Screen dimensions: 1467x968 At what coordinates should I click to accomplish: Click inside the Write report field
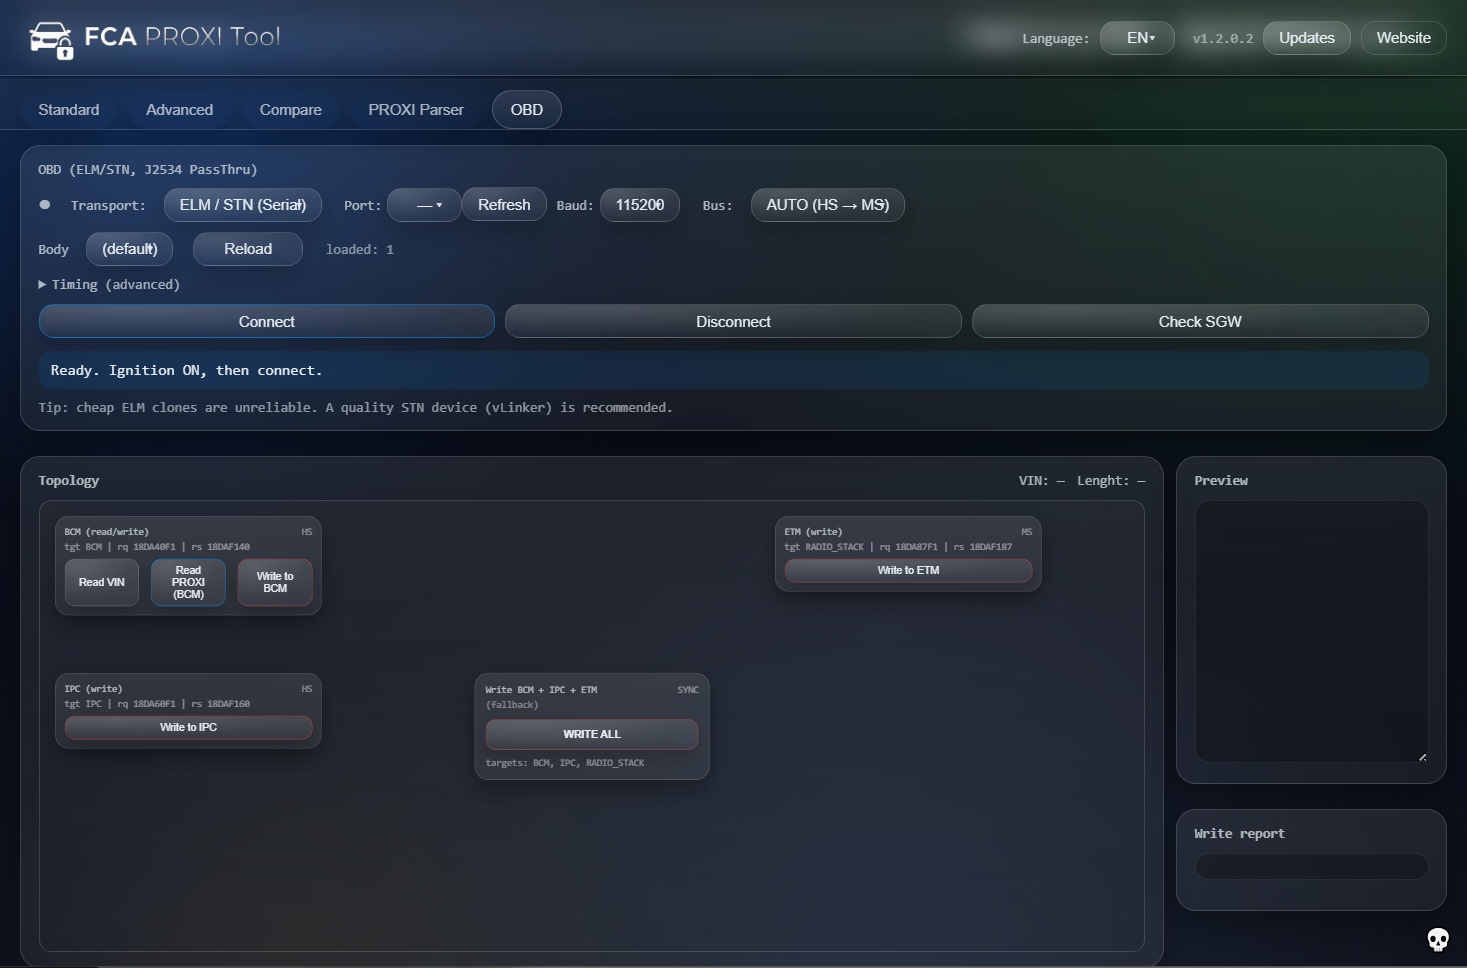pyautogui.click(x=1311, y=866)
